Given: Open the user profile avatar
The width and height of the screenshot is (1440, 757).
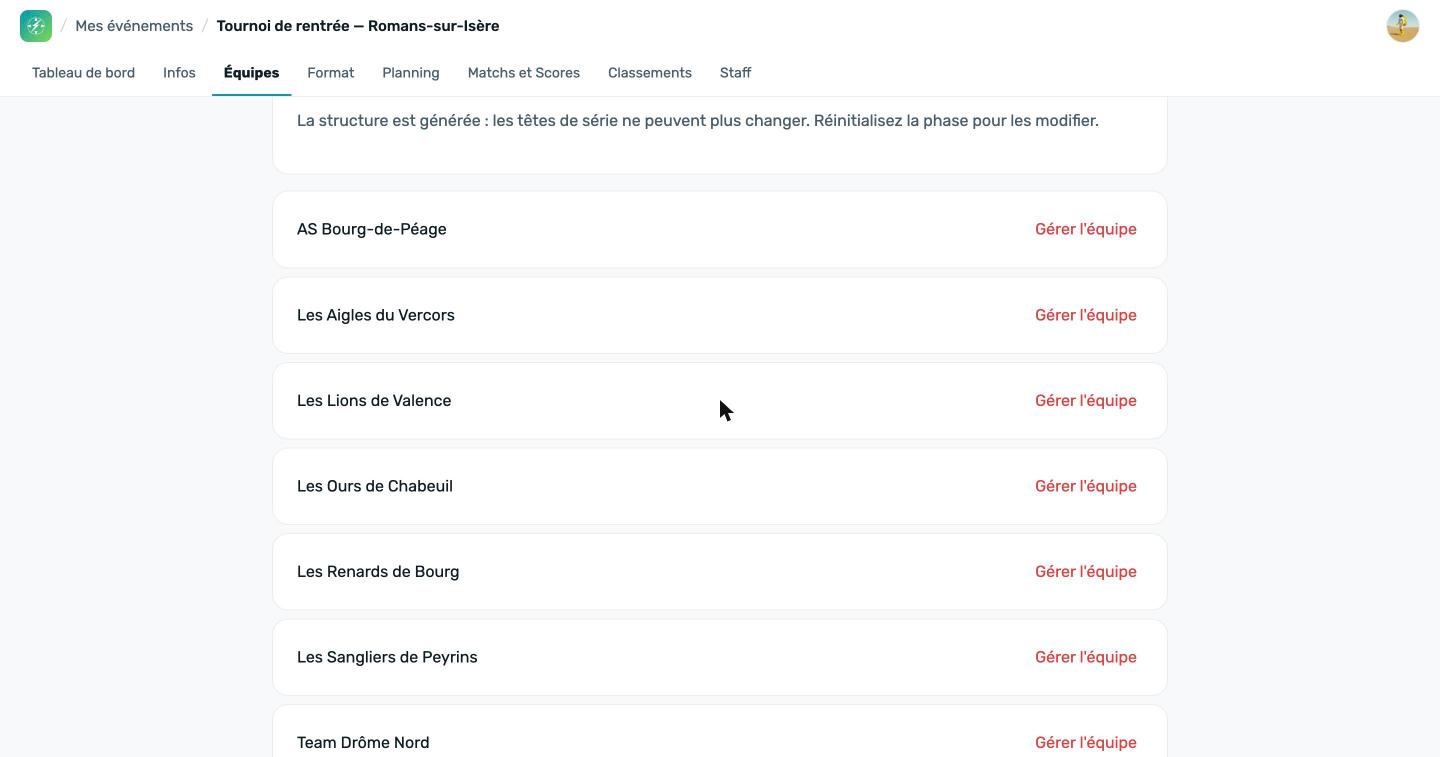Looking at the screenshot, I should [x=1403, y=26].
